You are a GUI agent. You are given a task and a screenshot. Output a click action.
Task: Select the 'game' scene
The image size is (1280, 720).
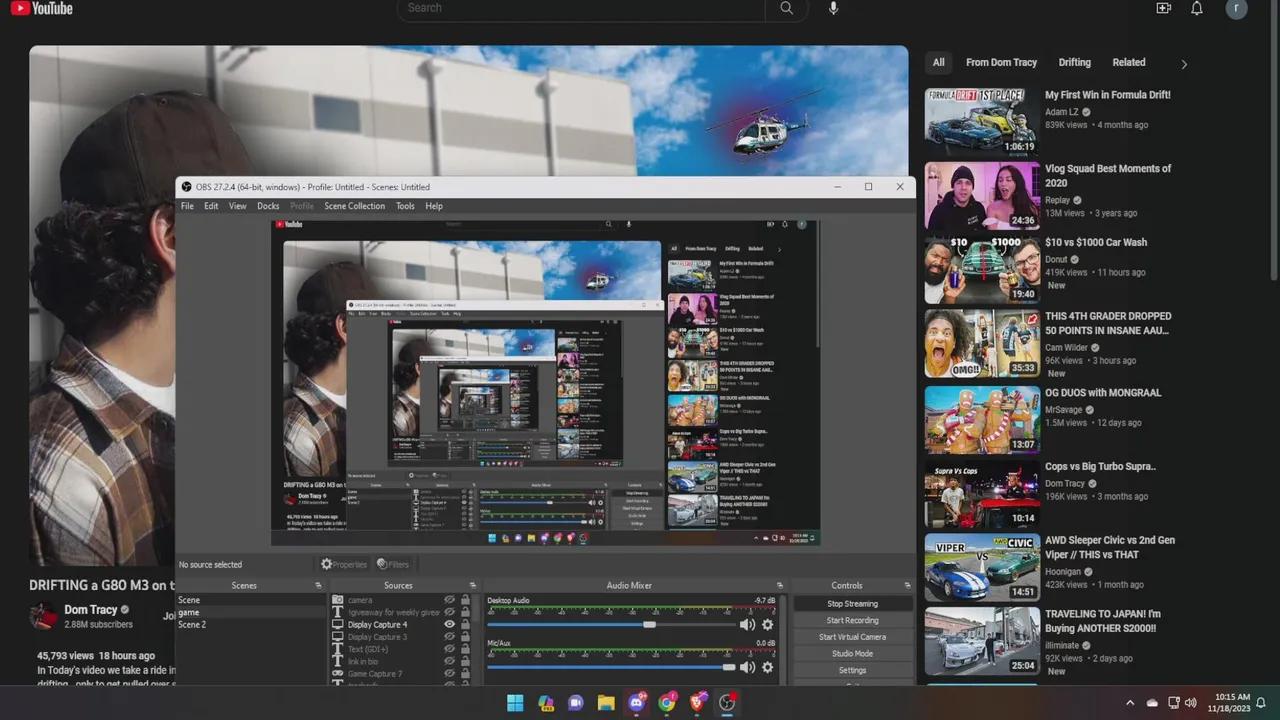(251, 612)
